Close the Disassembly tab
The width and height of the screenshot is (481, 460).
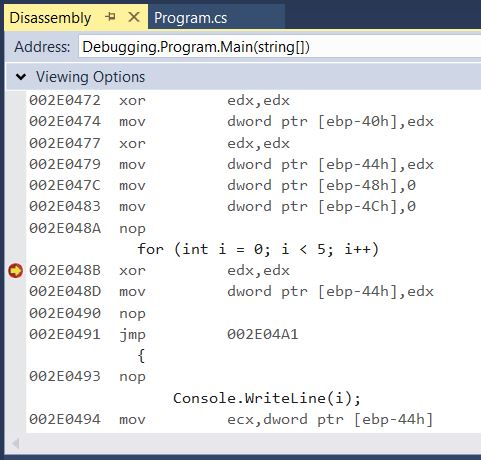coord(134,17)
